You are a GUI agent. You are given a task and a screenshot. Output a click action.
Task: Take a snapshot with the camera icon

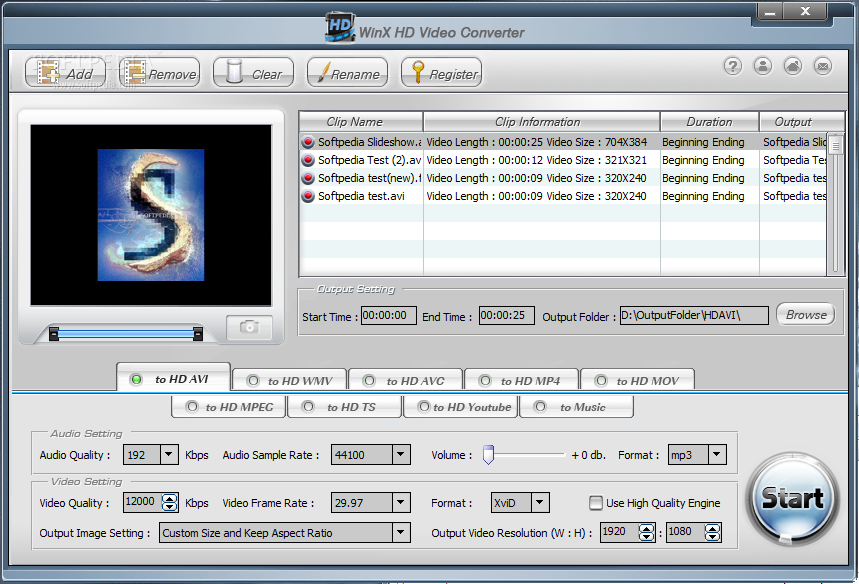click(x=249, y=327)
